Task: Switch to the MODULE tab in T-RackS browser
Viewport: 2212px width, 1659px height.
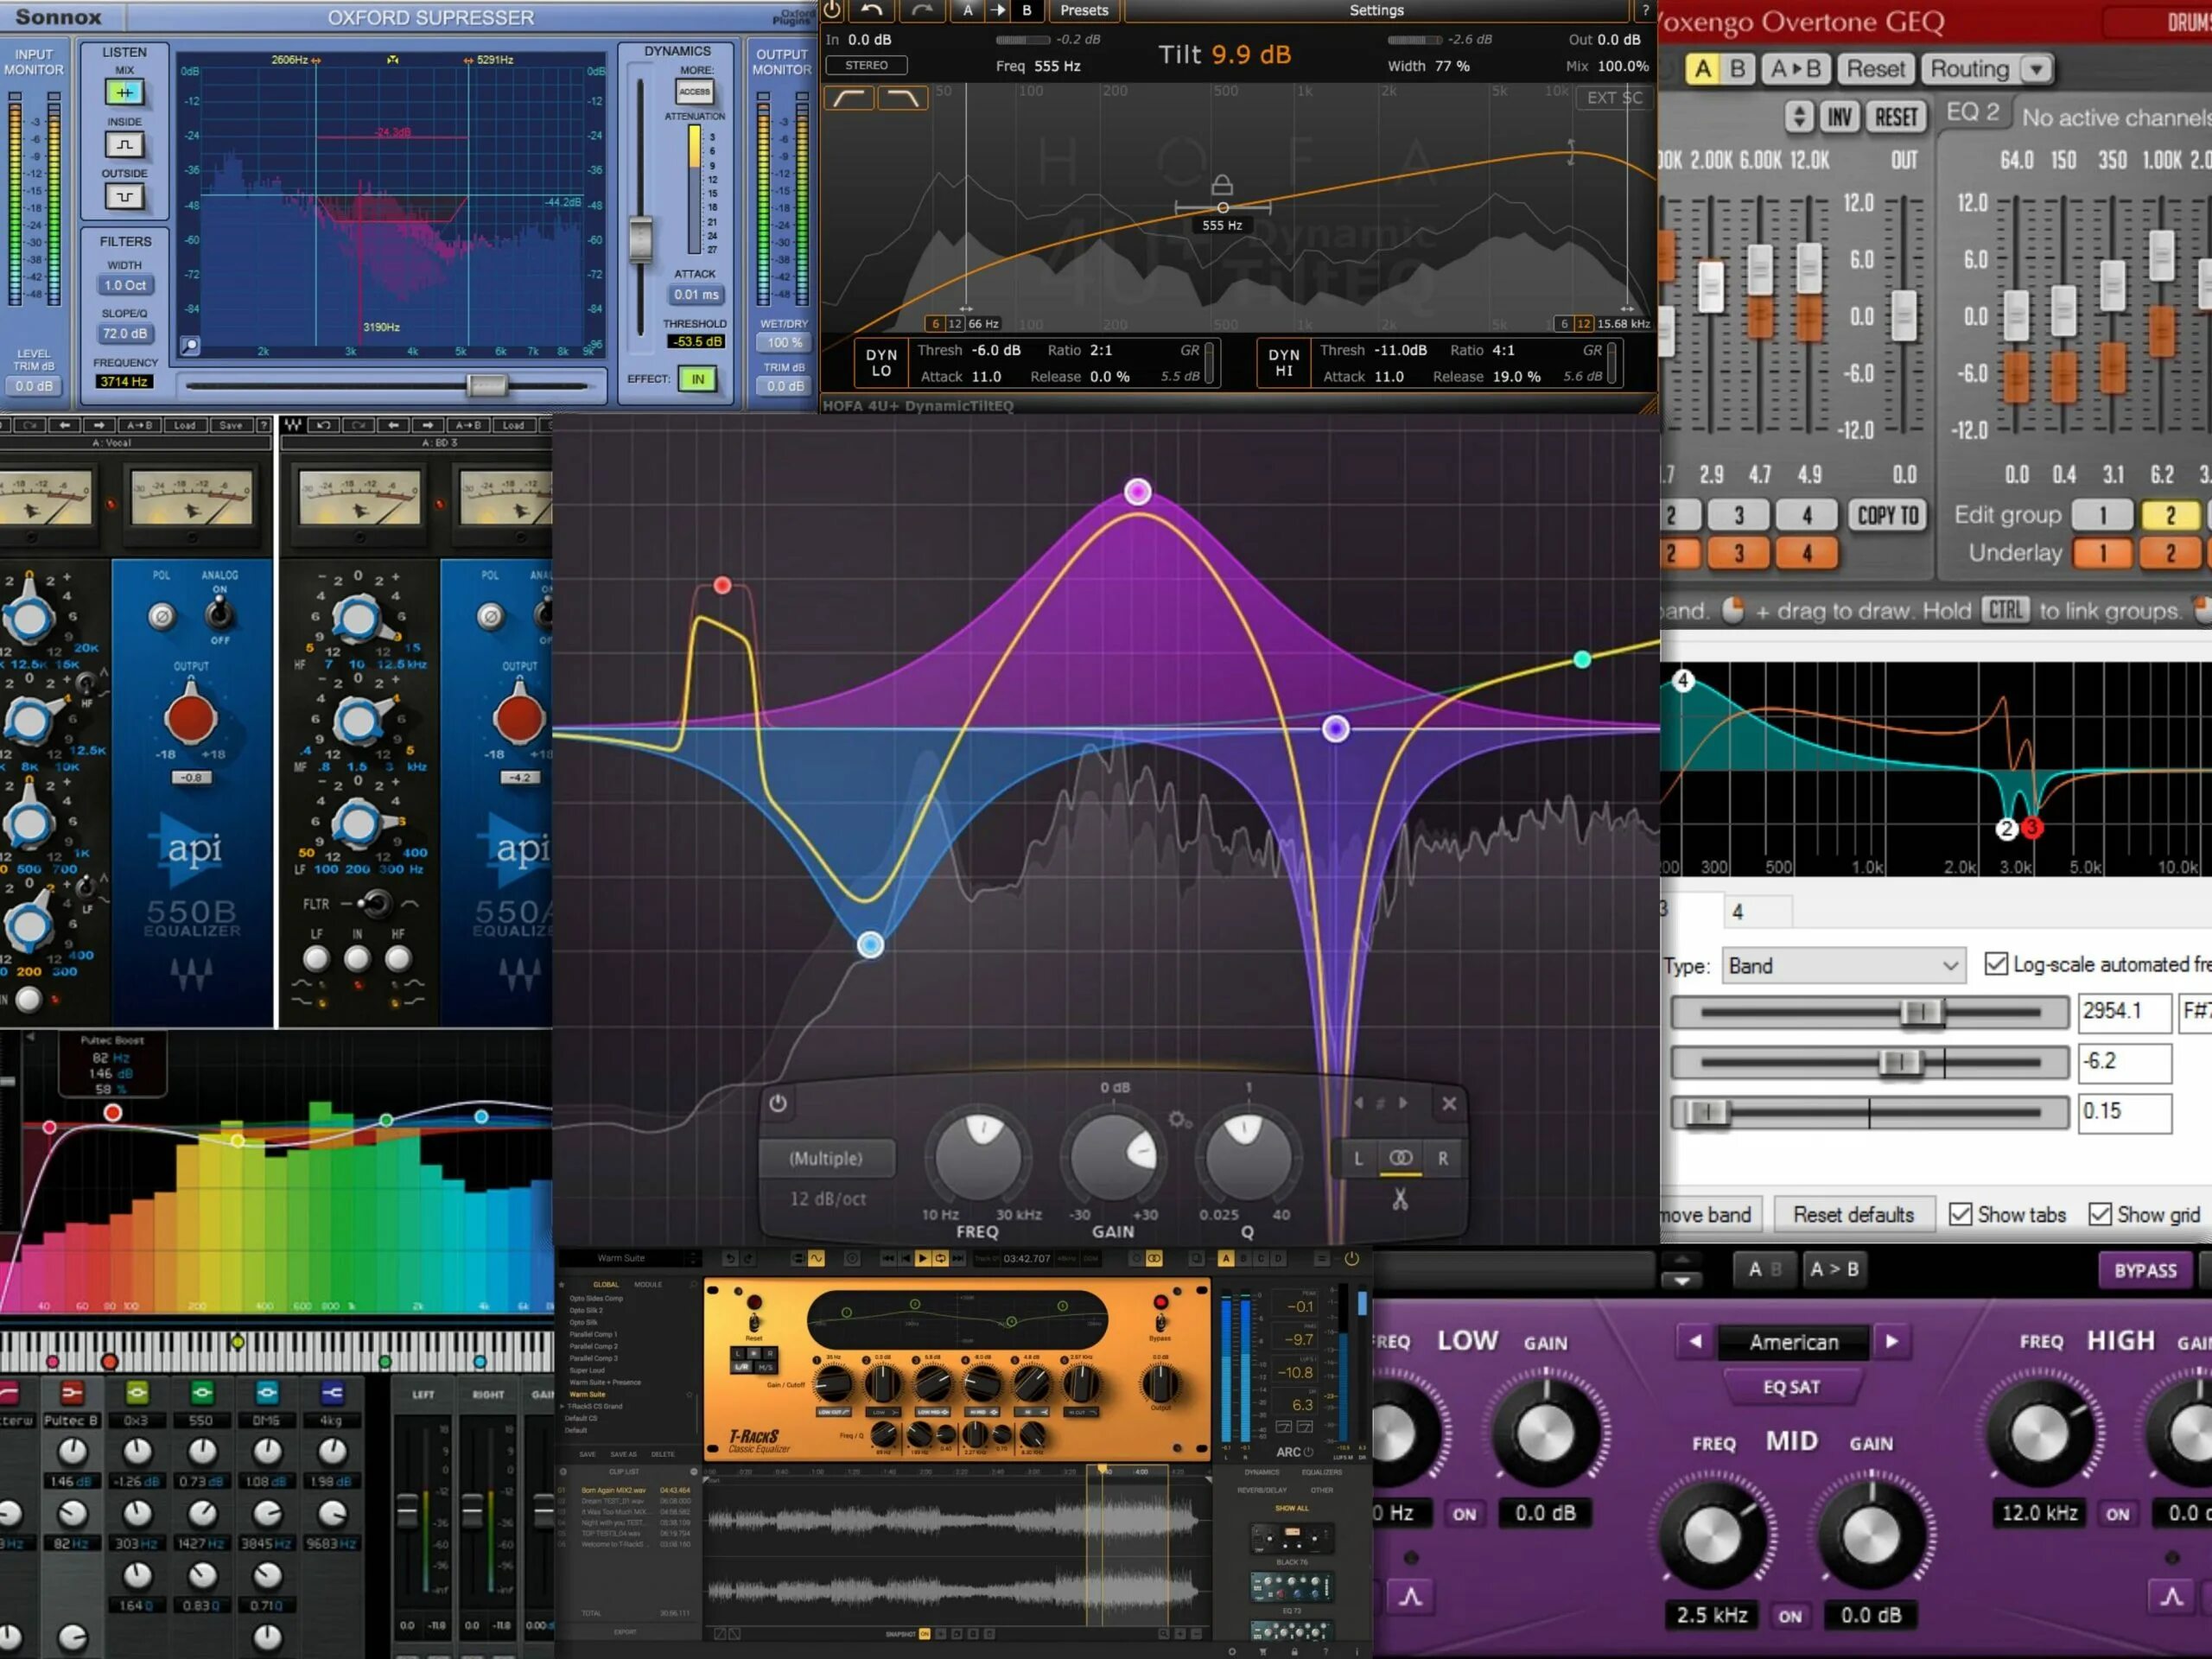Action: point(649,1285)
